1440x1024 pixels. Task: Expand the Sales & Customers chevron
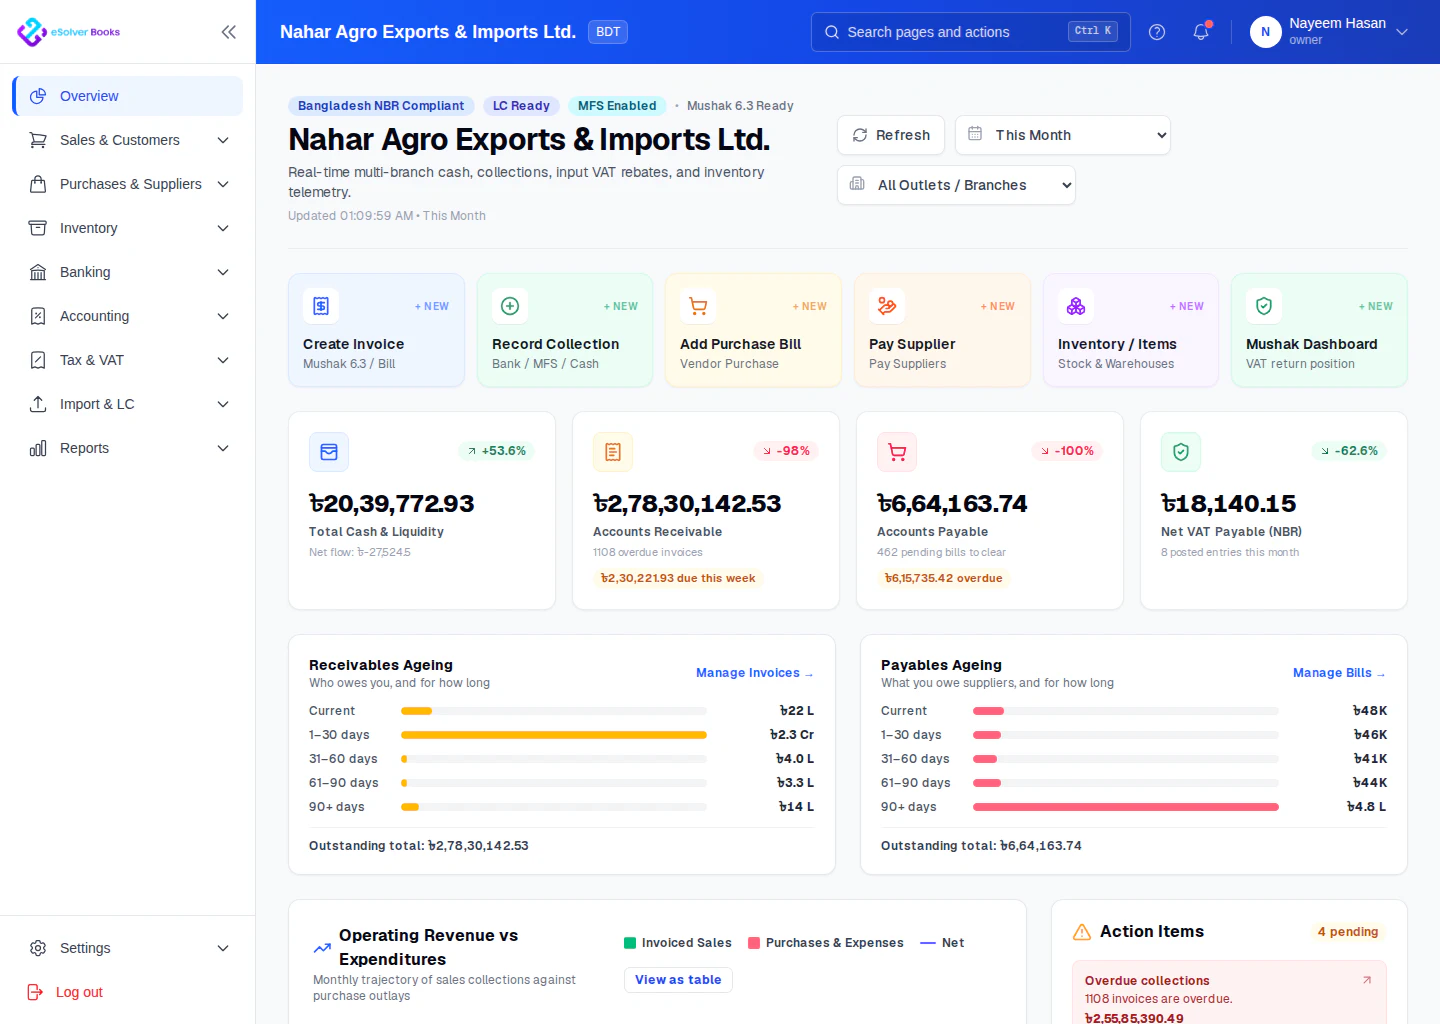223,140
